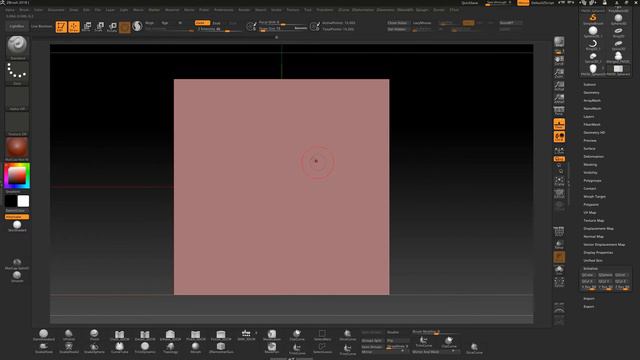
Task: Toggle Edit mode button
Action: pos(61,27)
